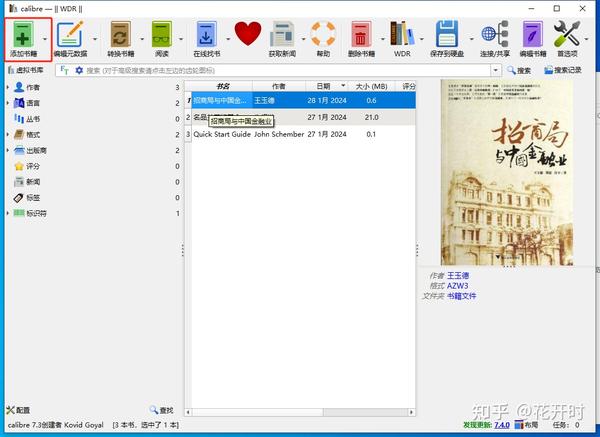Open dropdown arrow next to Fetch news
600x437 pixels.
tap(303, 39)
